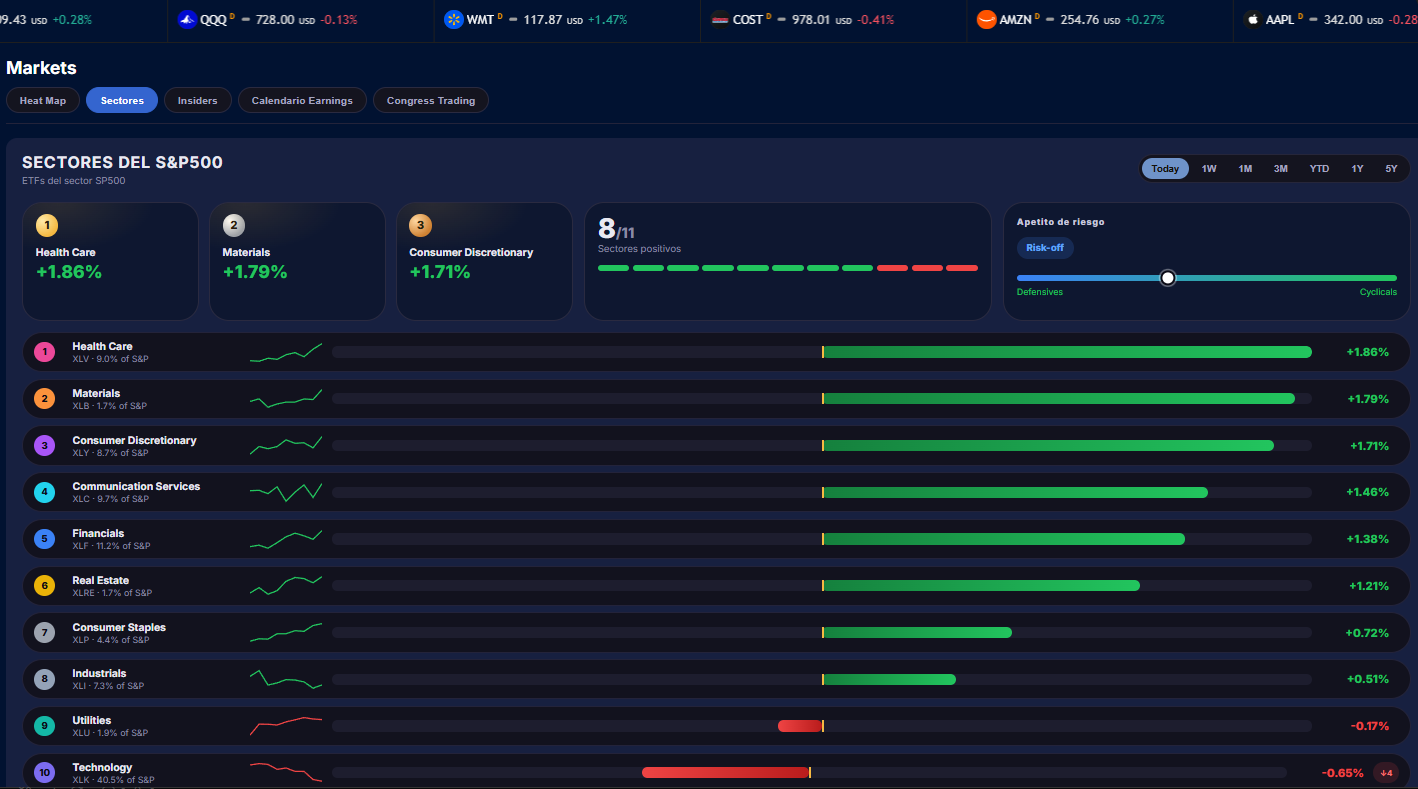
Task: Click the Financials sparkline chart
Action: pyautogui.click(x=286, y=539)
